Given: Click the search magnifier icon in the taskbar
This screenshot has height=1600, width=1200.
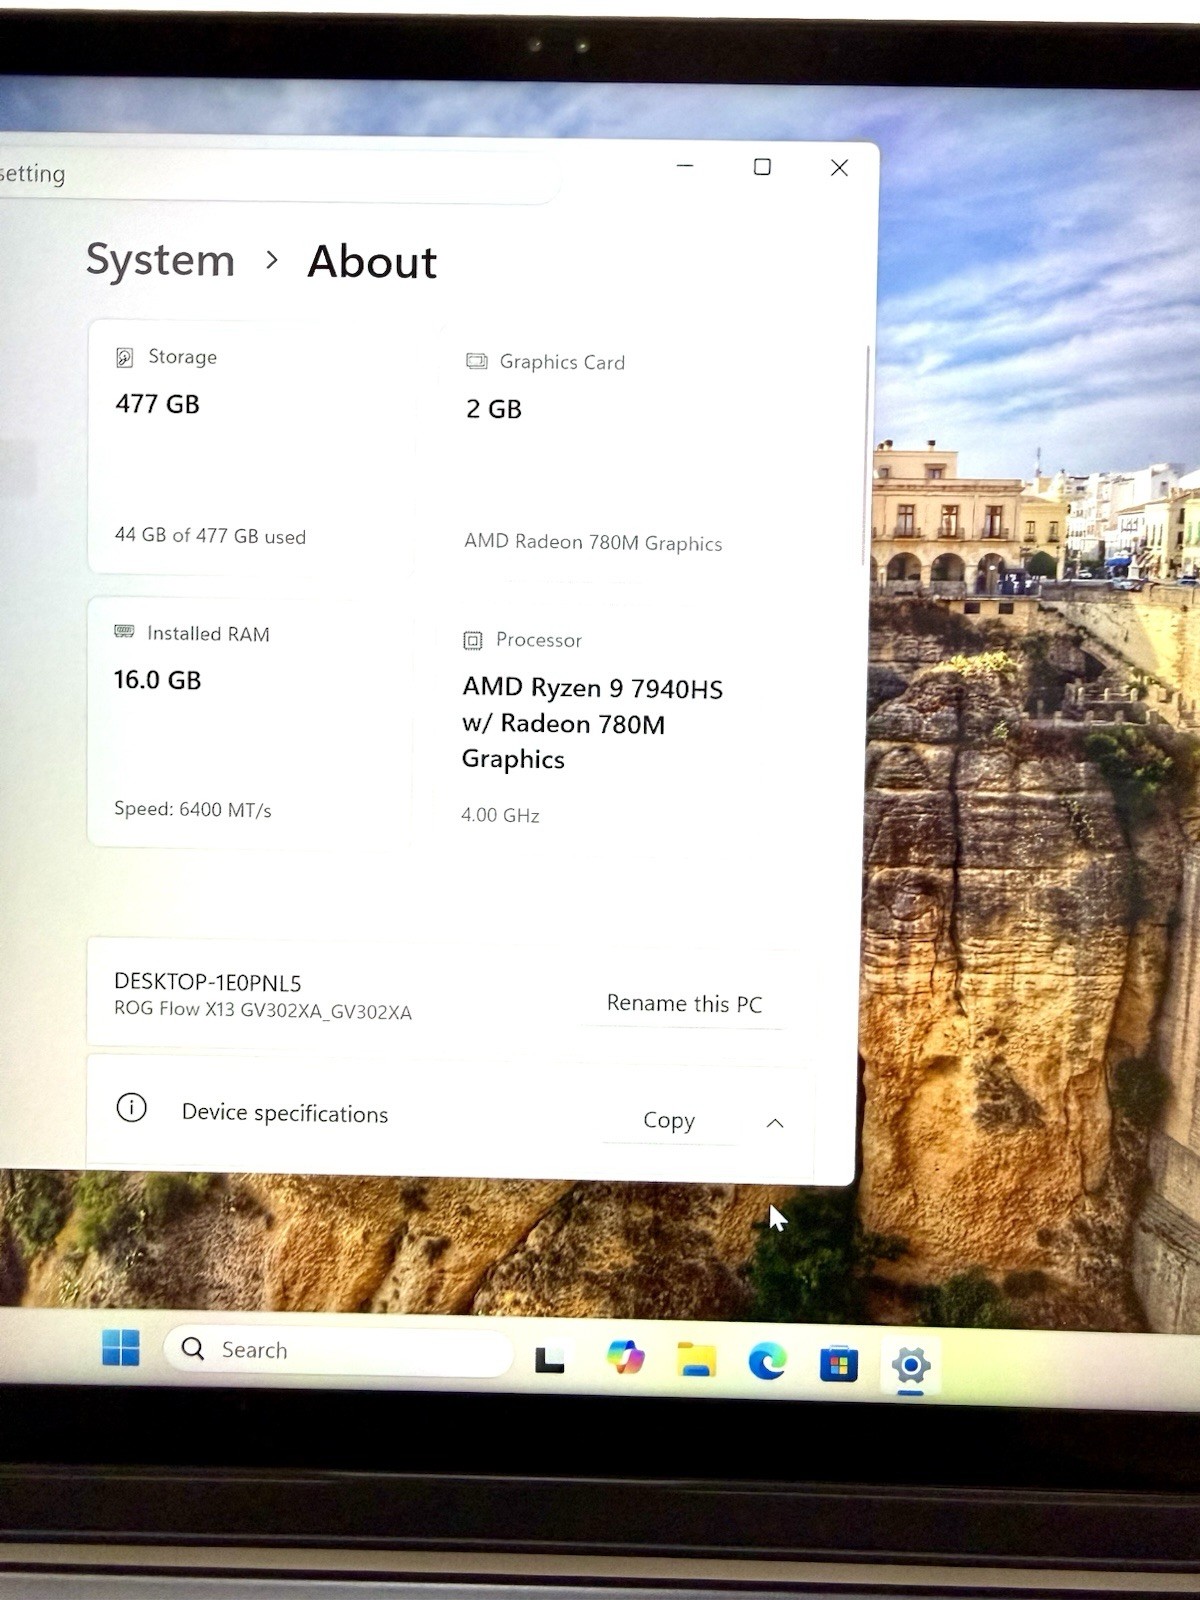Looking at the screenshot, I should tap(193, 1349).
